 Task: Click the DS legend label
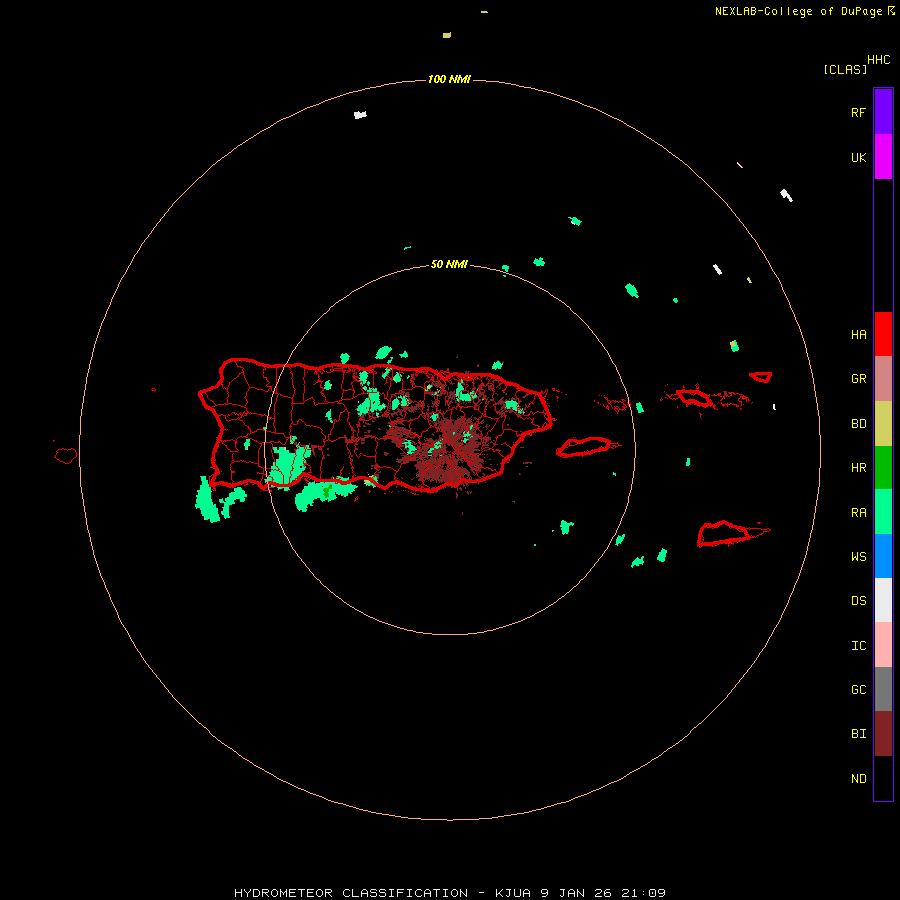(858, 601)
